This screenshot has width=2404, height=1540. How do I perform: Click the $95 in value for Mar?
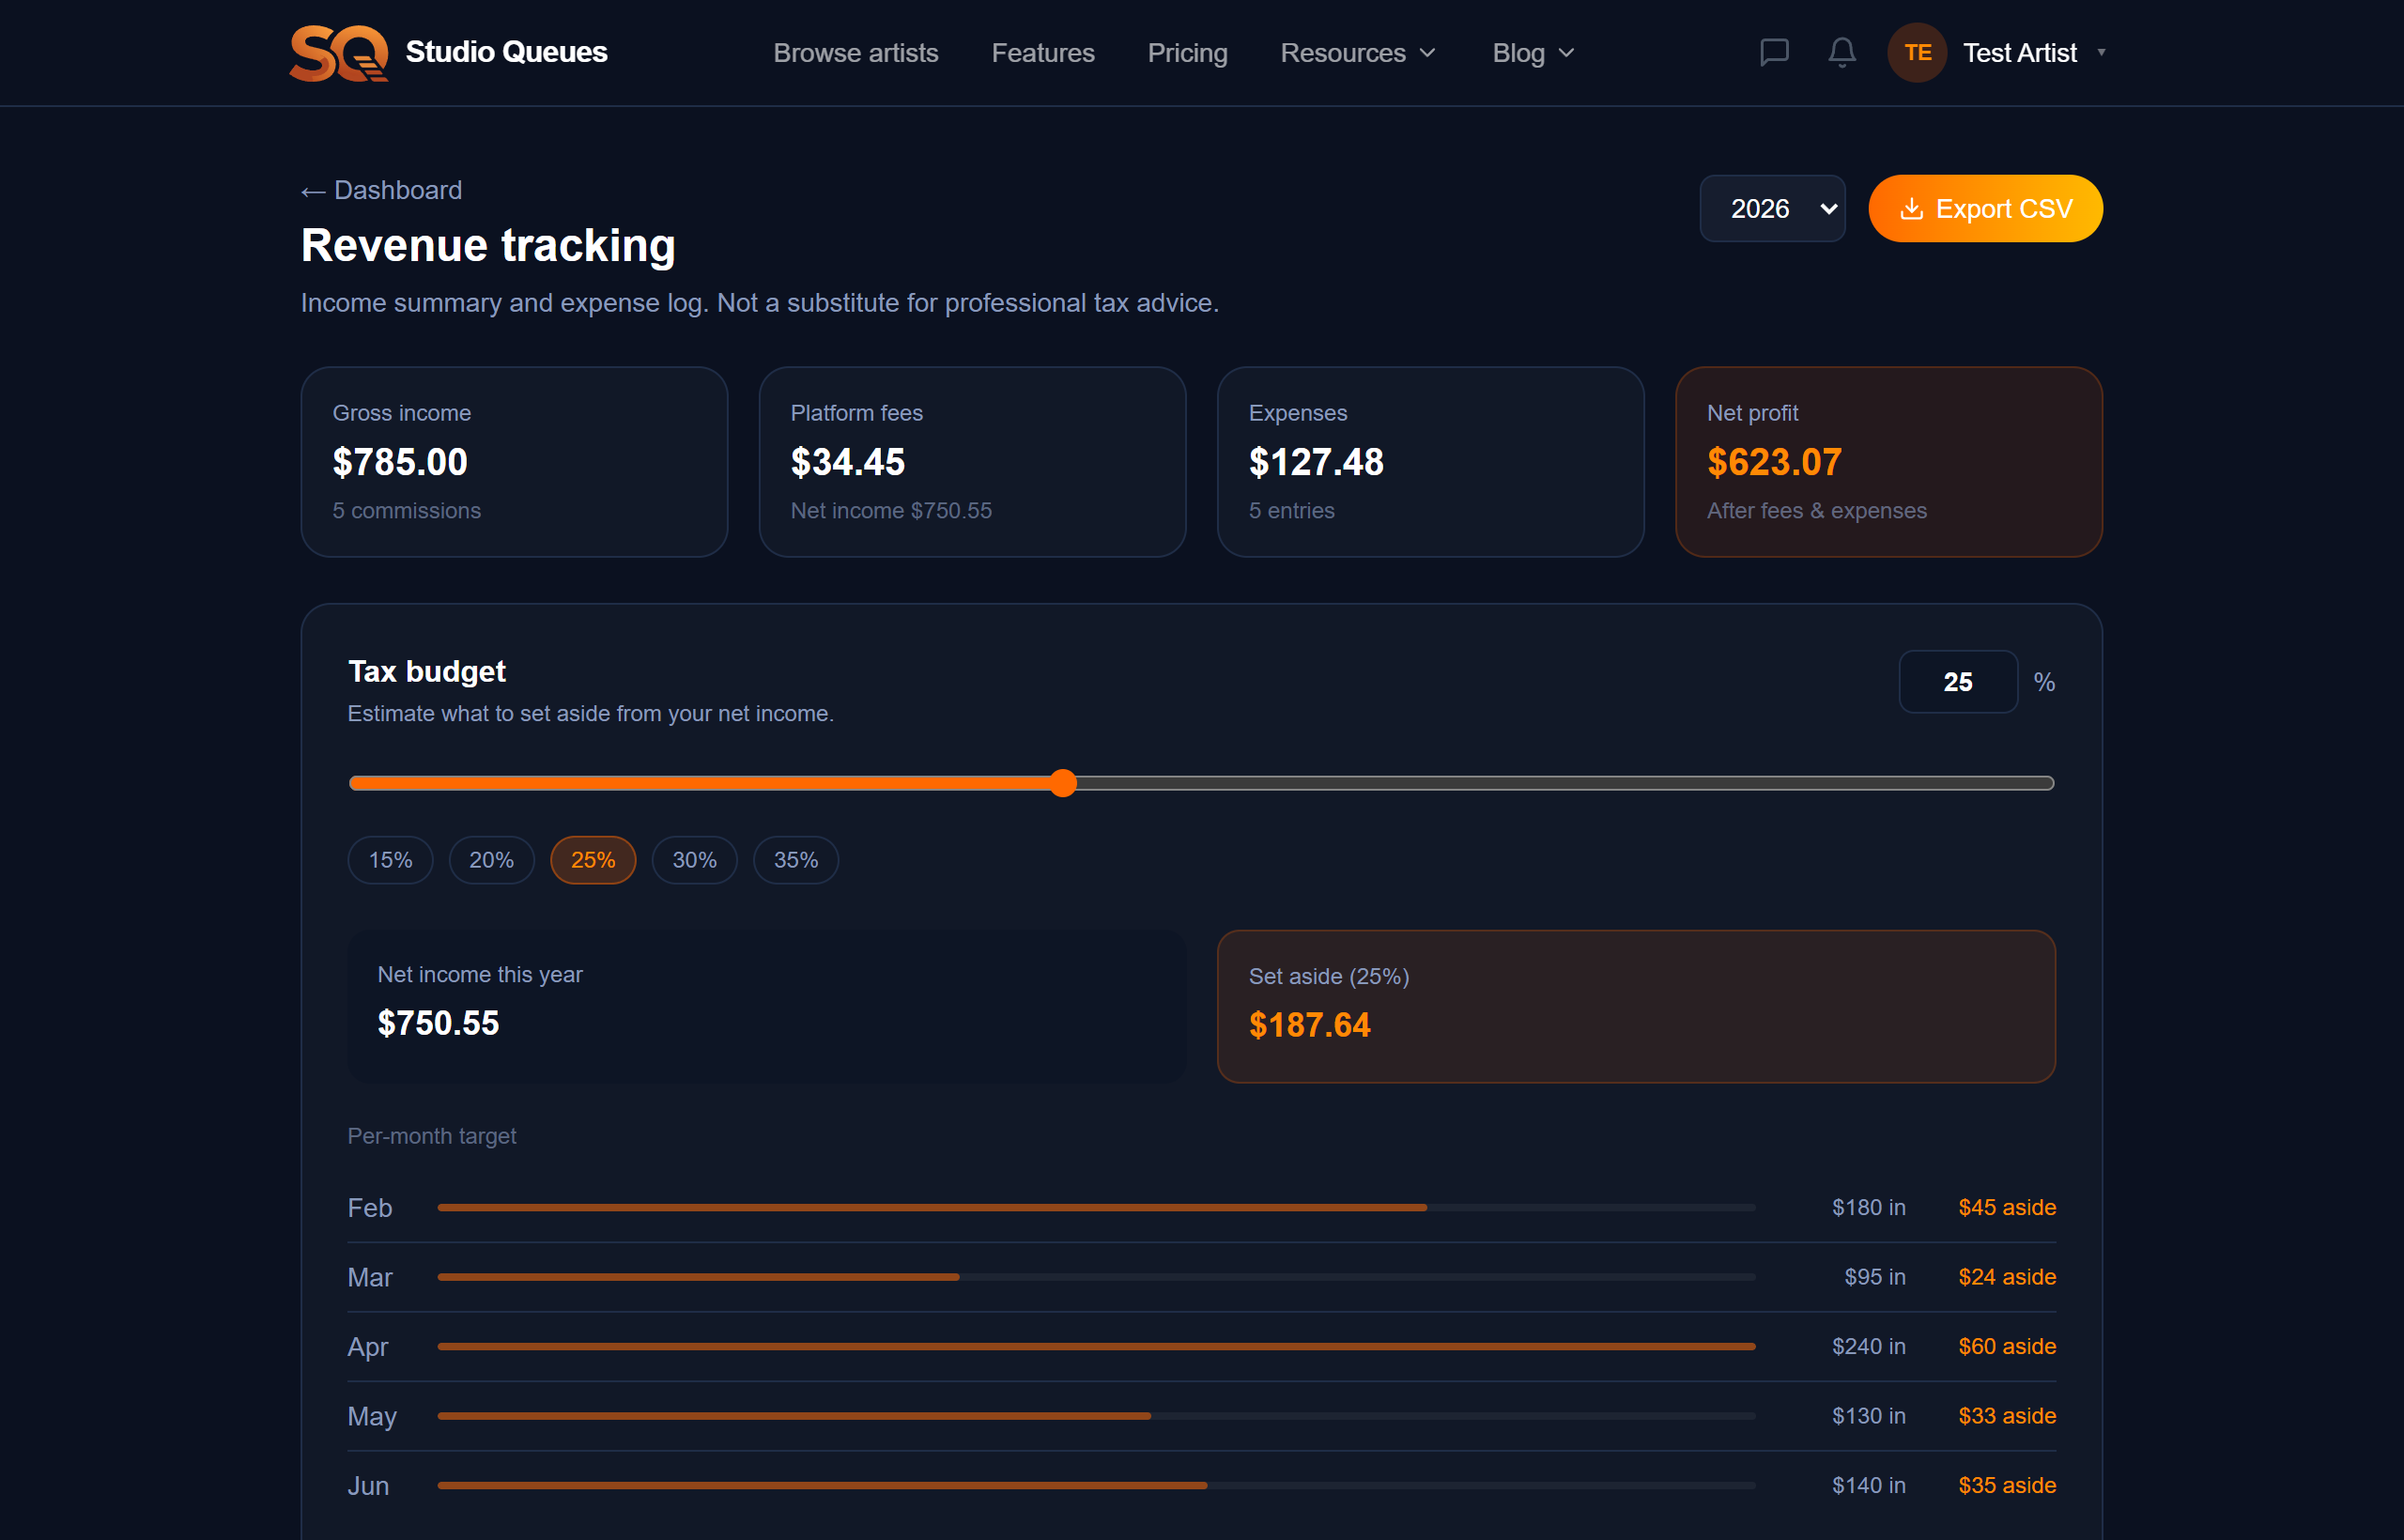pos(1874,1277)
